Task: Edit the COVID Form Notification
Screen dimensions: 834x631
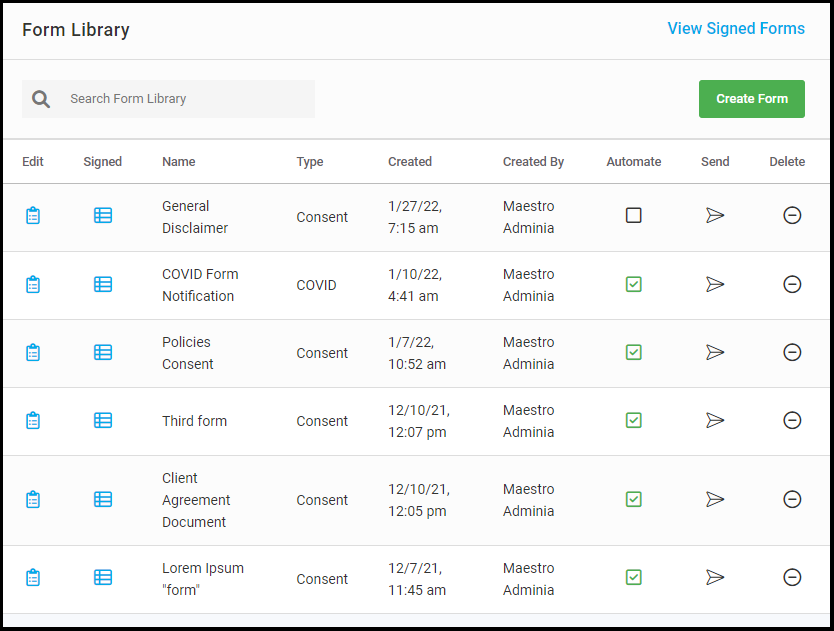Action: click(33, 284)
